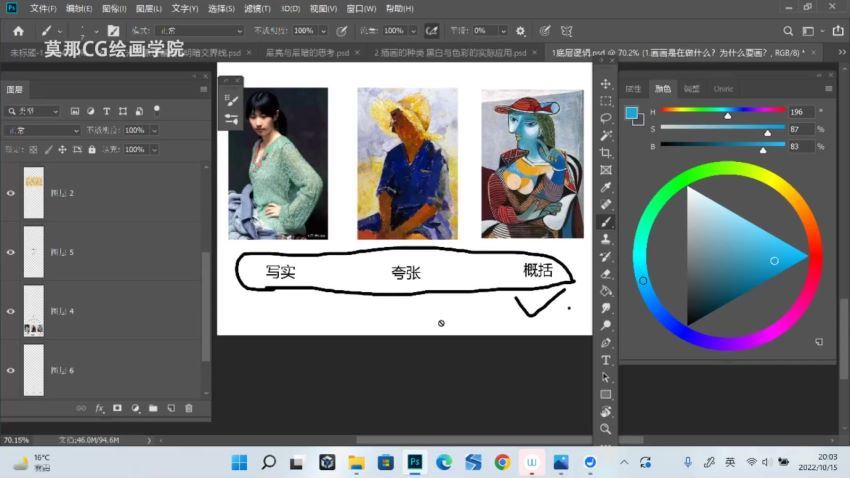Select the Clone Stamp tool

pyautogui.click(x=606, y=239)
